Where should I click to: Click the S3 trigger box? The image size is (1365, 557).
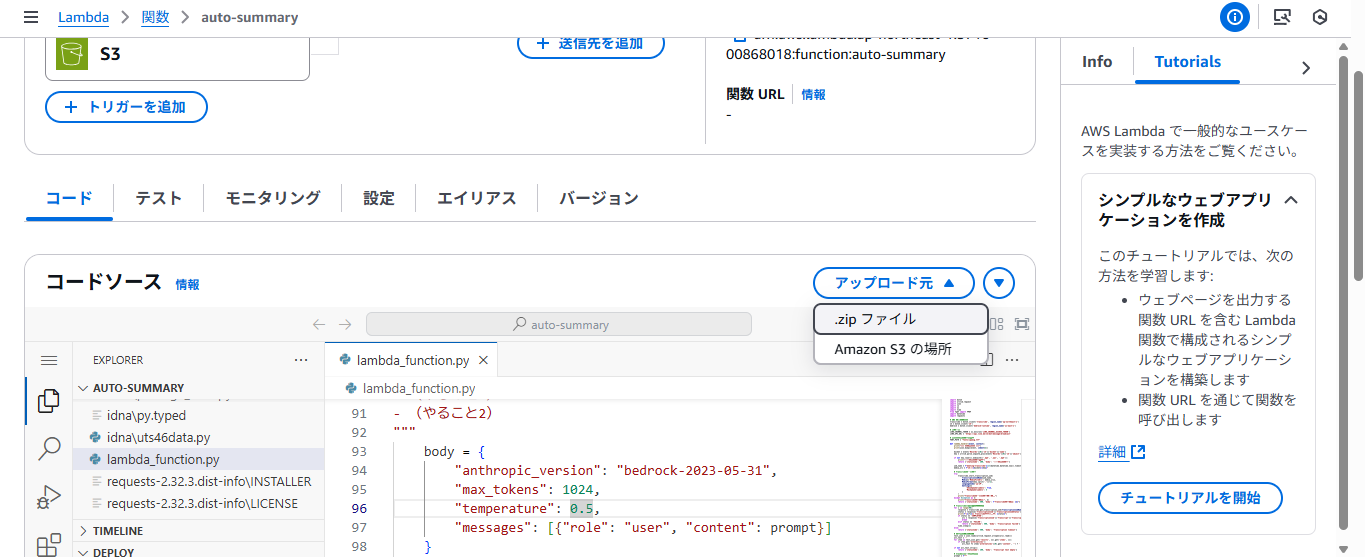(x=177, y=58)
